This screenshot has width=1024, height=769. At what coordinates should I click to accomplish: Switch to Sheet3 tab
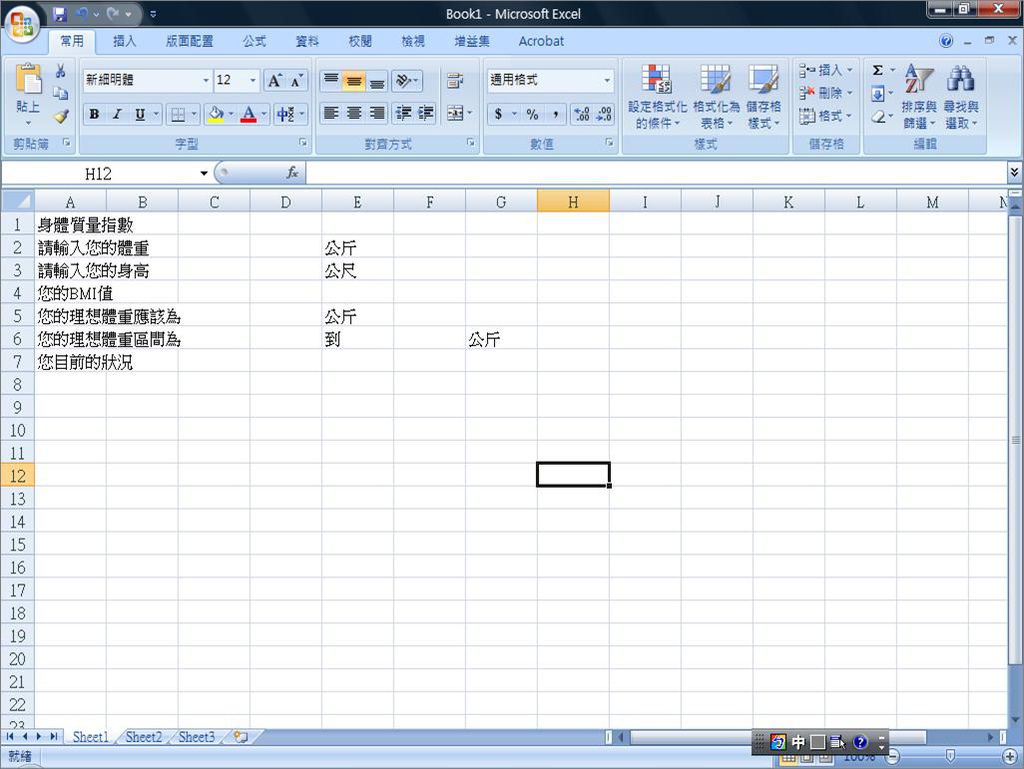click(196, 737)
